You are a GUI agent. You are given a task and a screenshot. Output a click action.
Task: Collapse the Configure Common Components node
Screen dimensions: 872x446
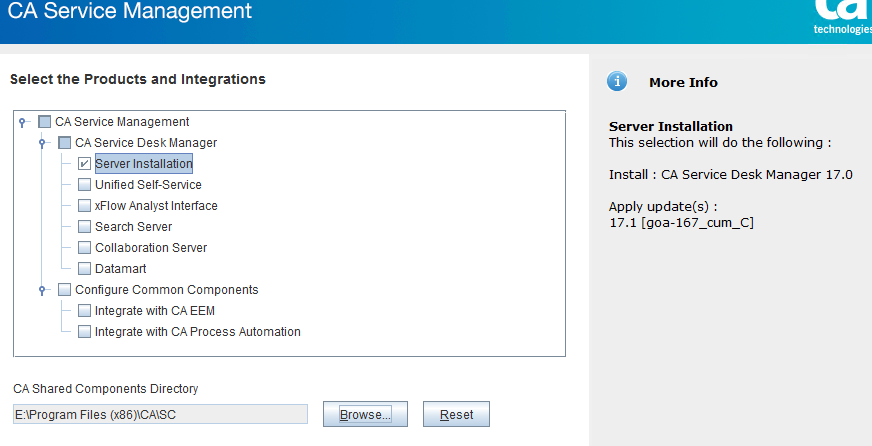tap(42, 290)
